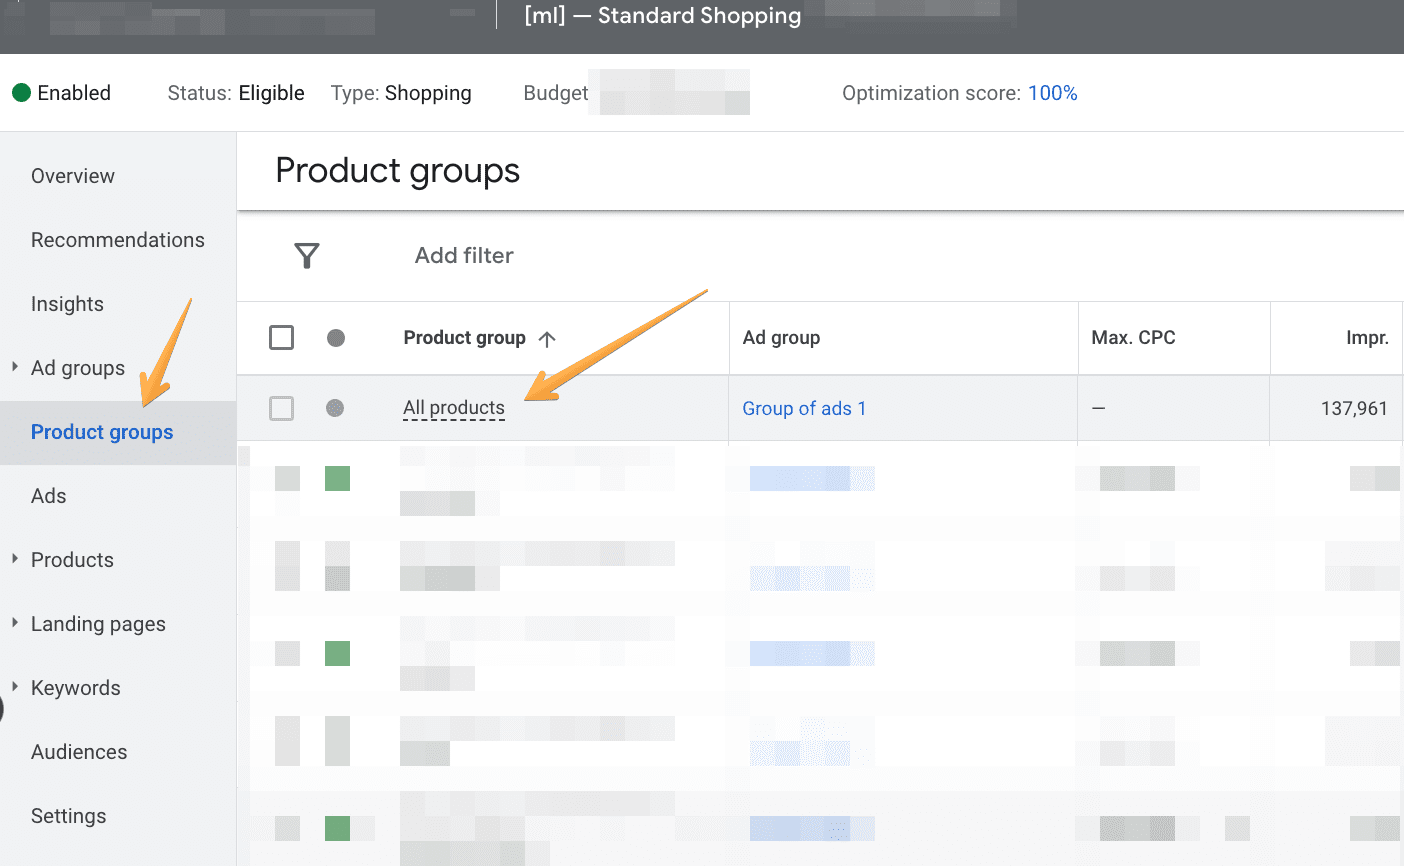Click the Add filter field
The height and width of the screenshot is (866, 1404).
coord(464,256)
